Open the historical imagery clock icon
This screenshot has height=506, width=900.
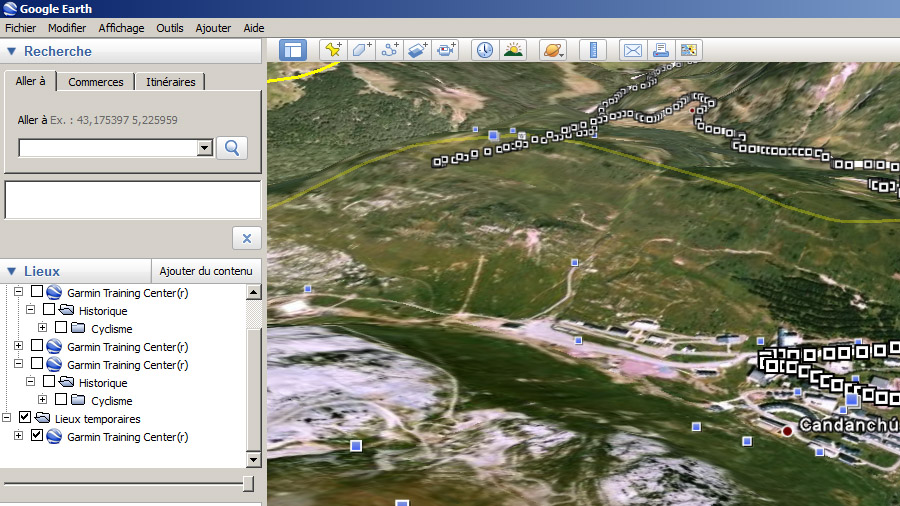point(485,49)
